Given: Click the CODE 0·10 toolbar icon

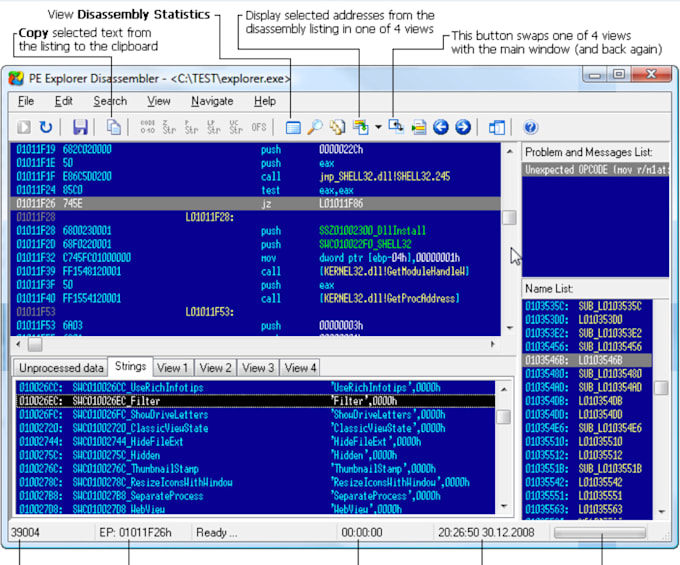Looking at the screenshot, I should coord(147,127).
